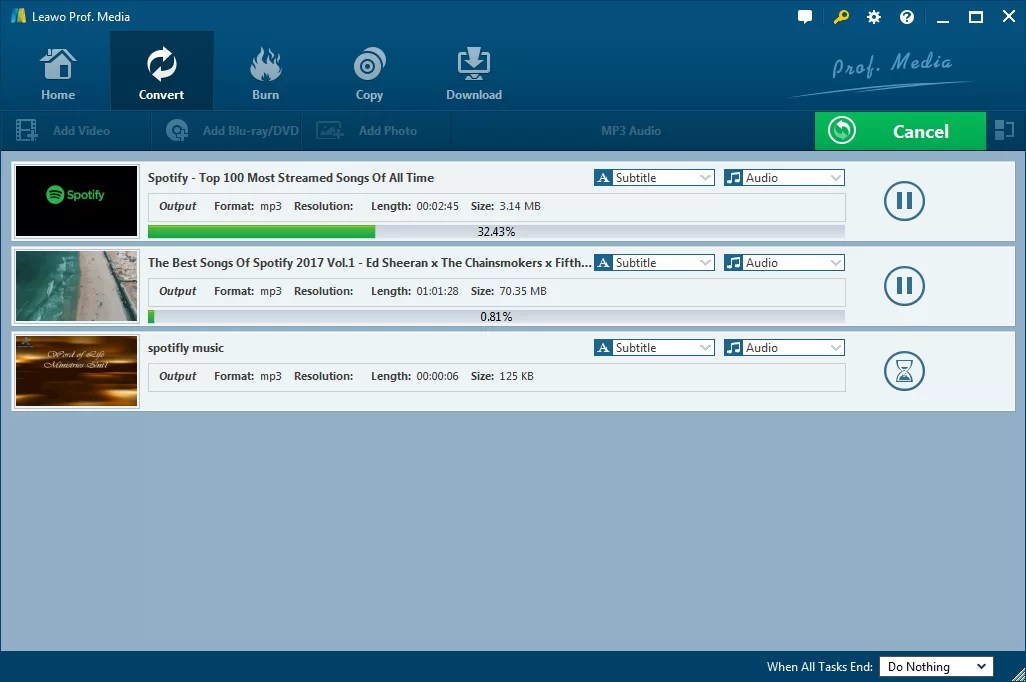Click the 0.81% progress bar
The height and width of the screenshot is (682, 1026).
[x=496, y=317]
